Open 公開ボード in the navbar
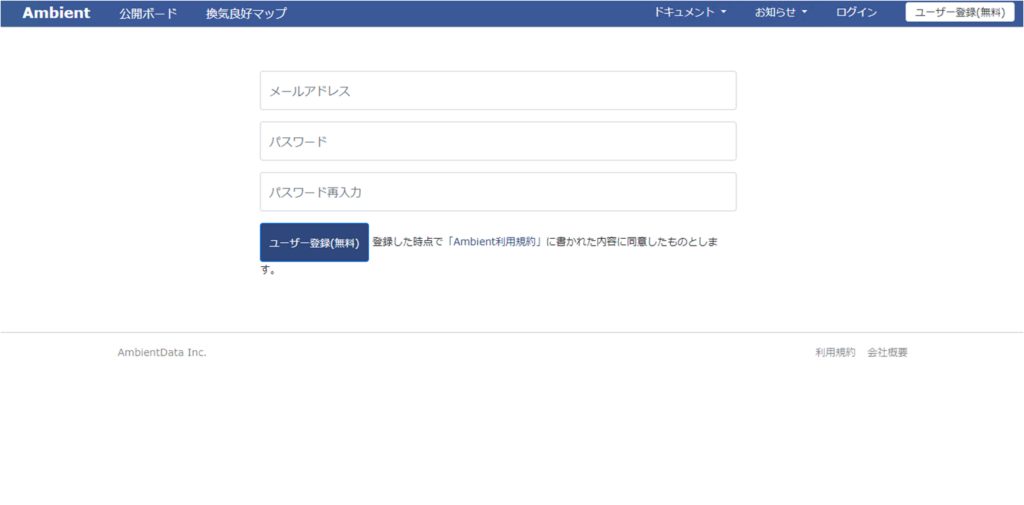The height and width of the screenshot is (505, 1024). pyautogui.click(x=148, y=13)
